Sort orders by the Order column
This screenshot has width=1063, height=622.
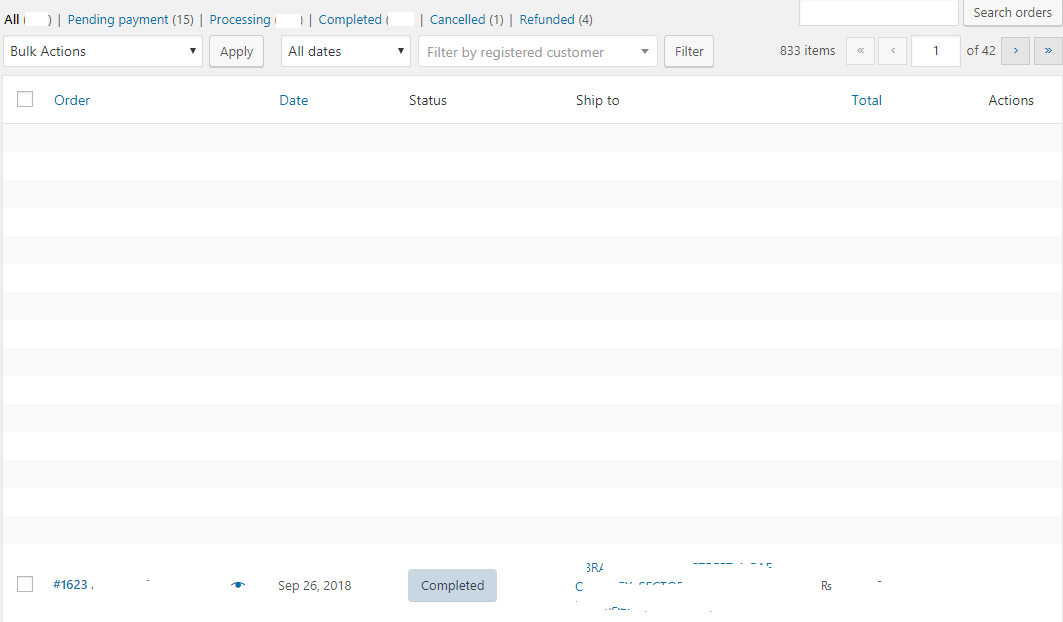(x=72, y=100)
